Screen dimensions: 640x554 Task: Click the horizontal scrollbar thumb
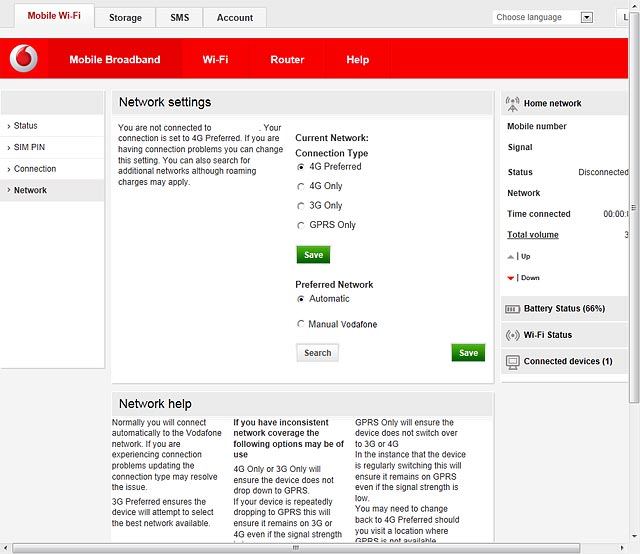point(296,548)
